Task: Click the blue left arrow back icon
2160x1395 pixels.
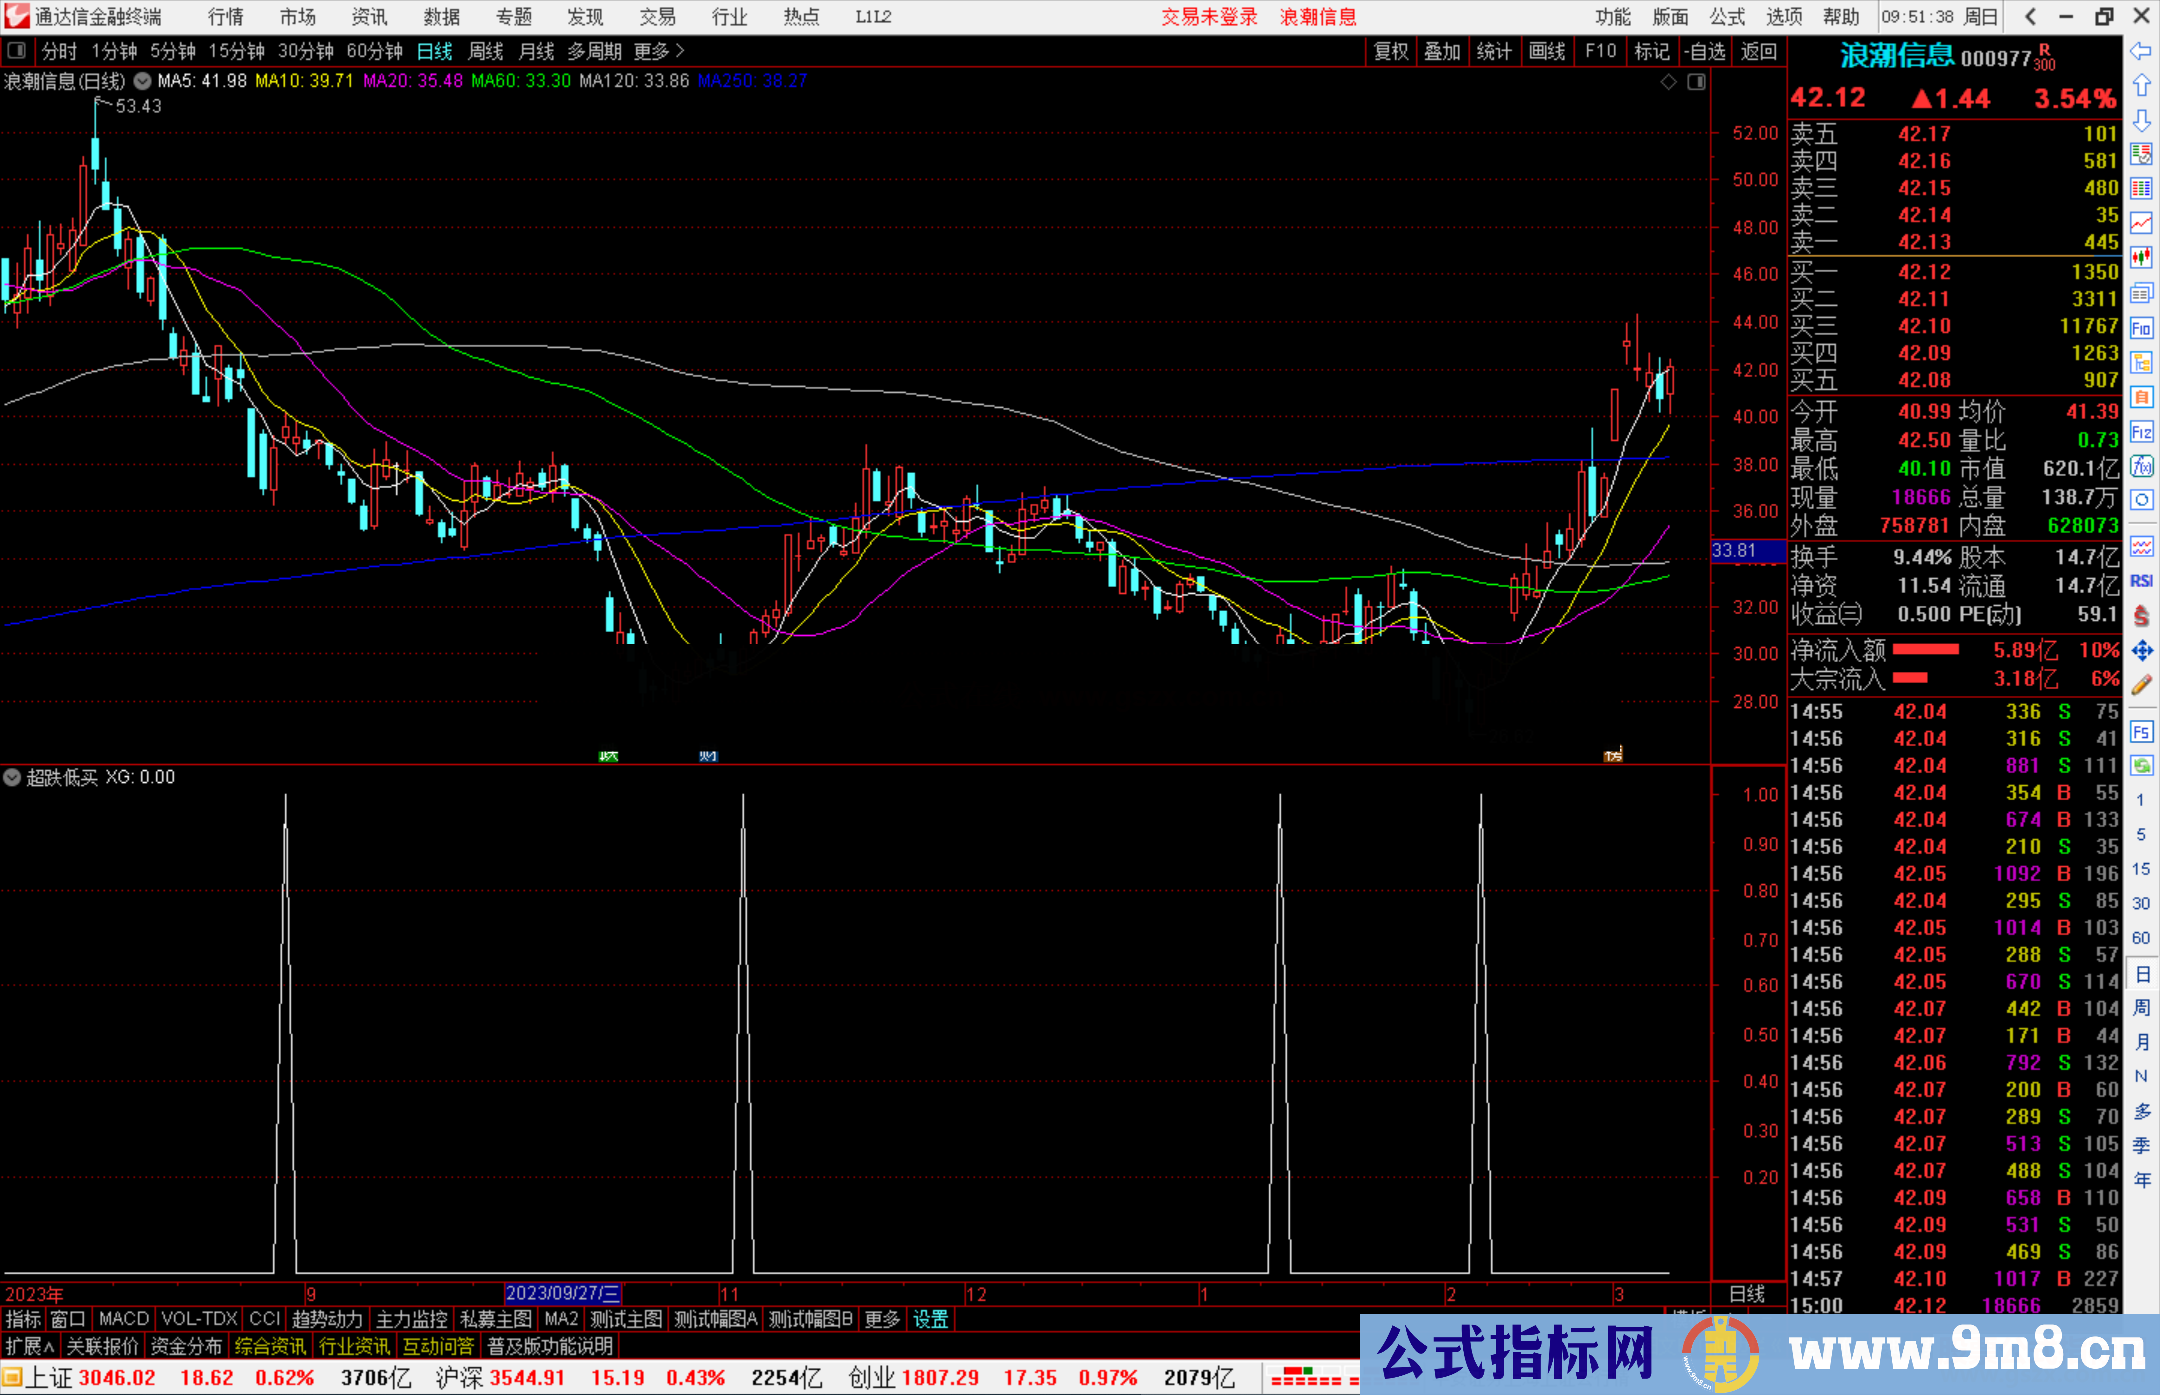Action: [2141, 51]
